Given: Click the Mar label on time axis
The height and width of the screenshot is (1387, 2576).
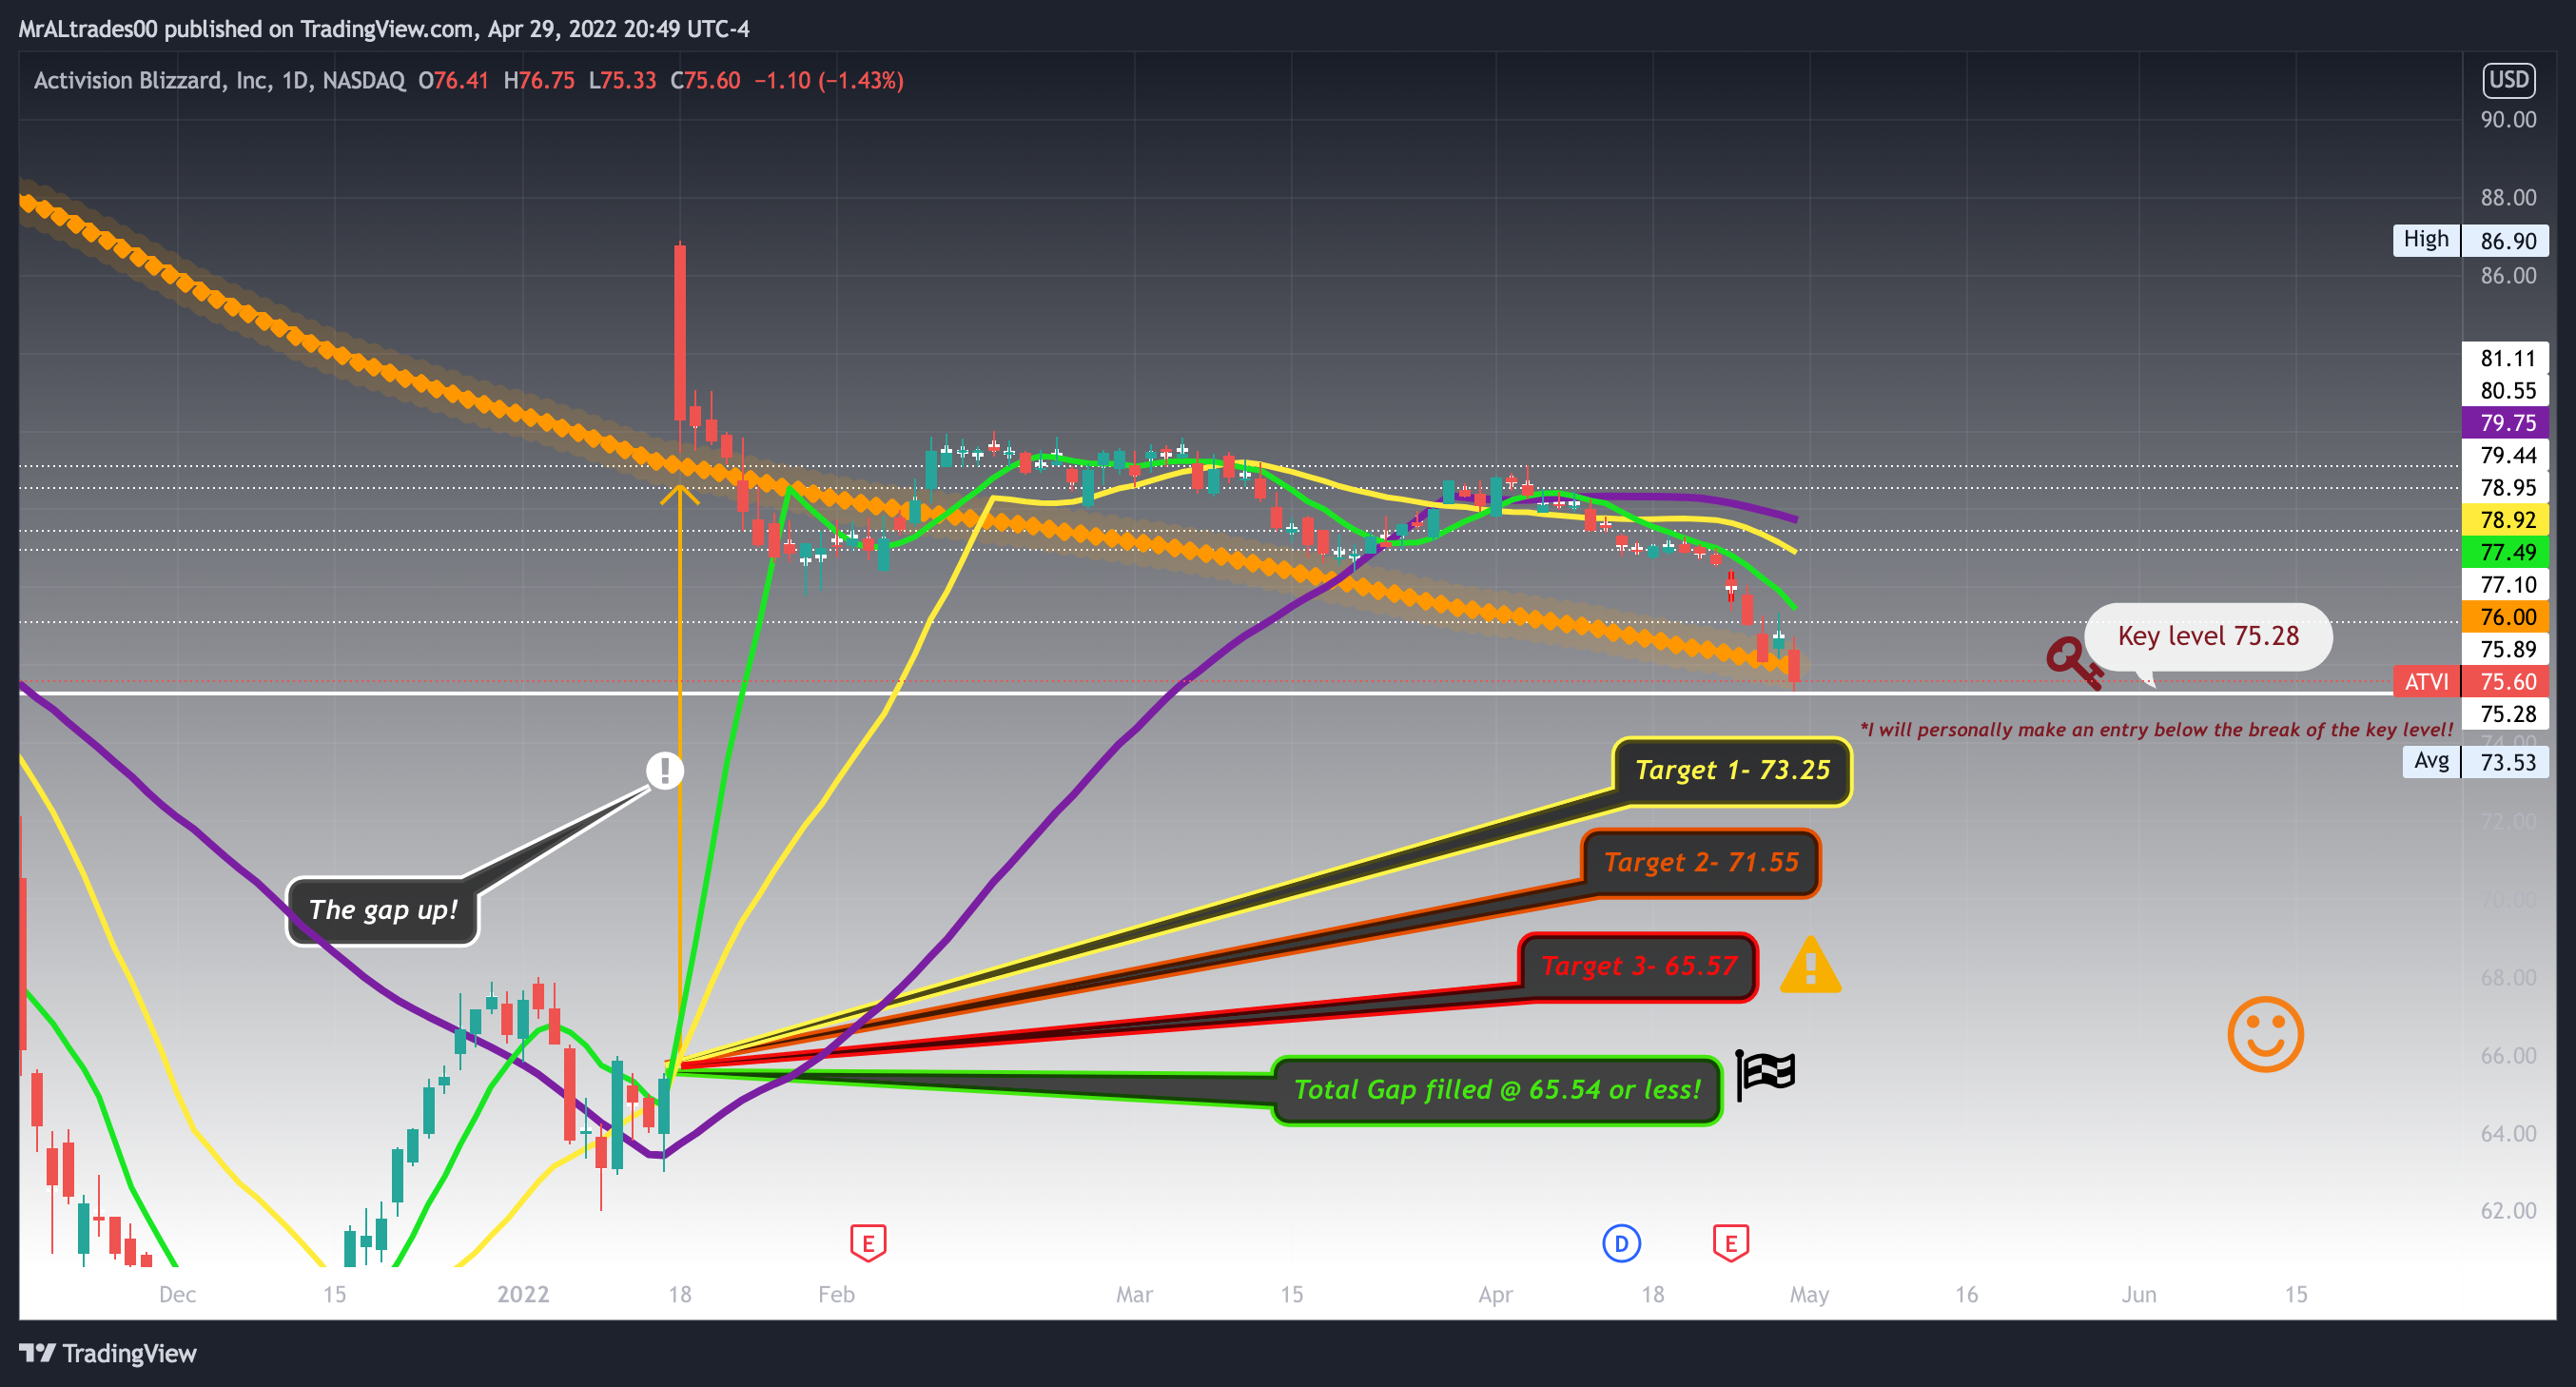Looking at the screenshot, I should [x=1134, y=1294].
